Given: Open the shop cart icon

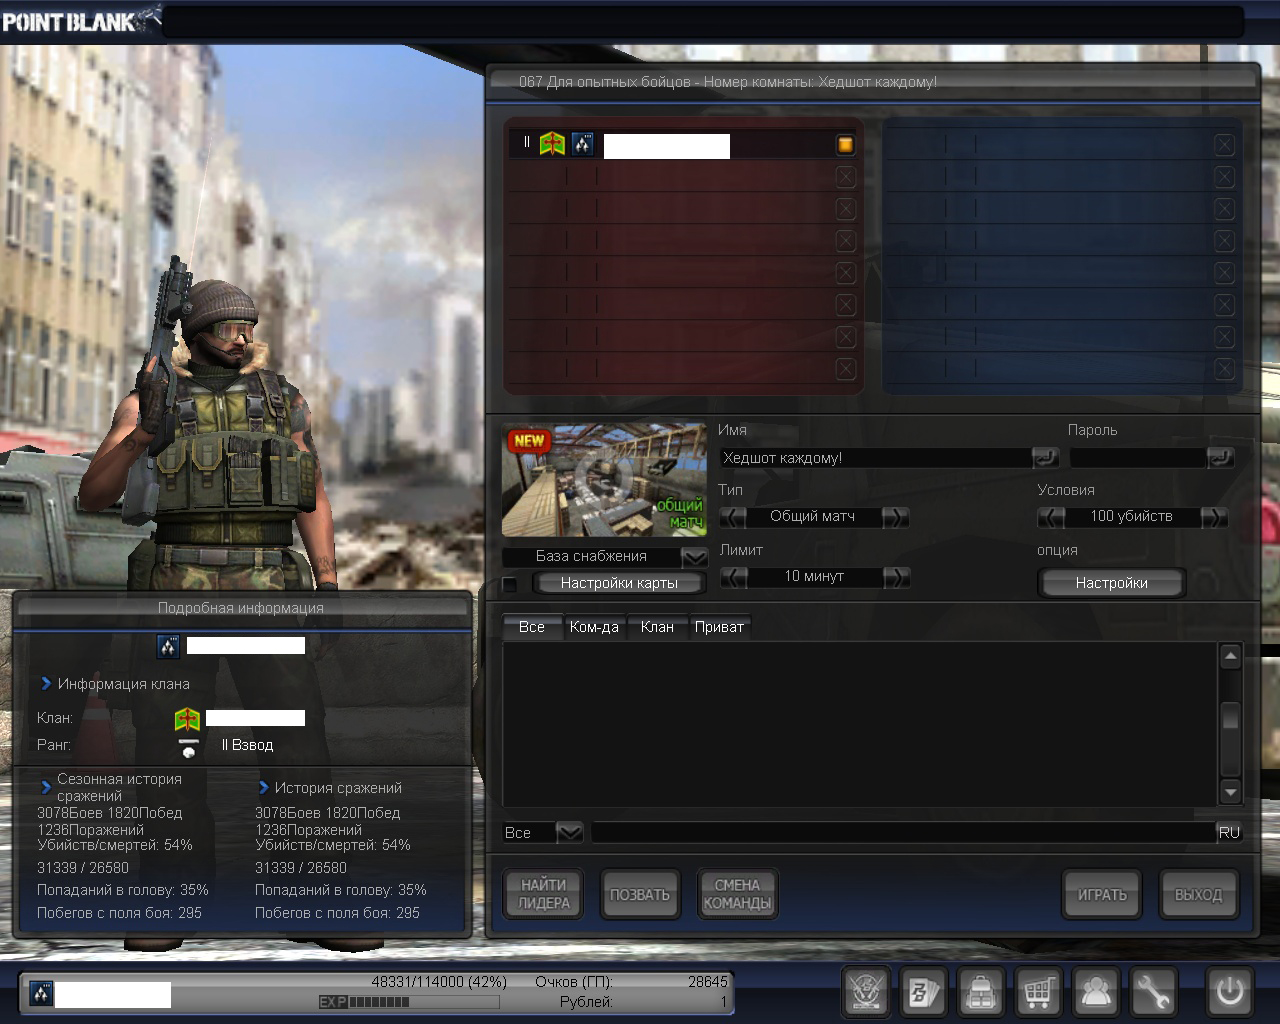Looking at the screenshot, I should pyautogui.click(x=1038, y=992).
